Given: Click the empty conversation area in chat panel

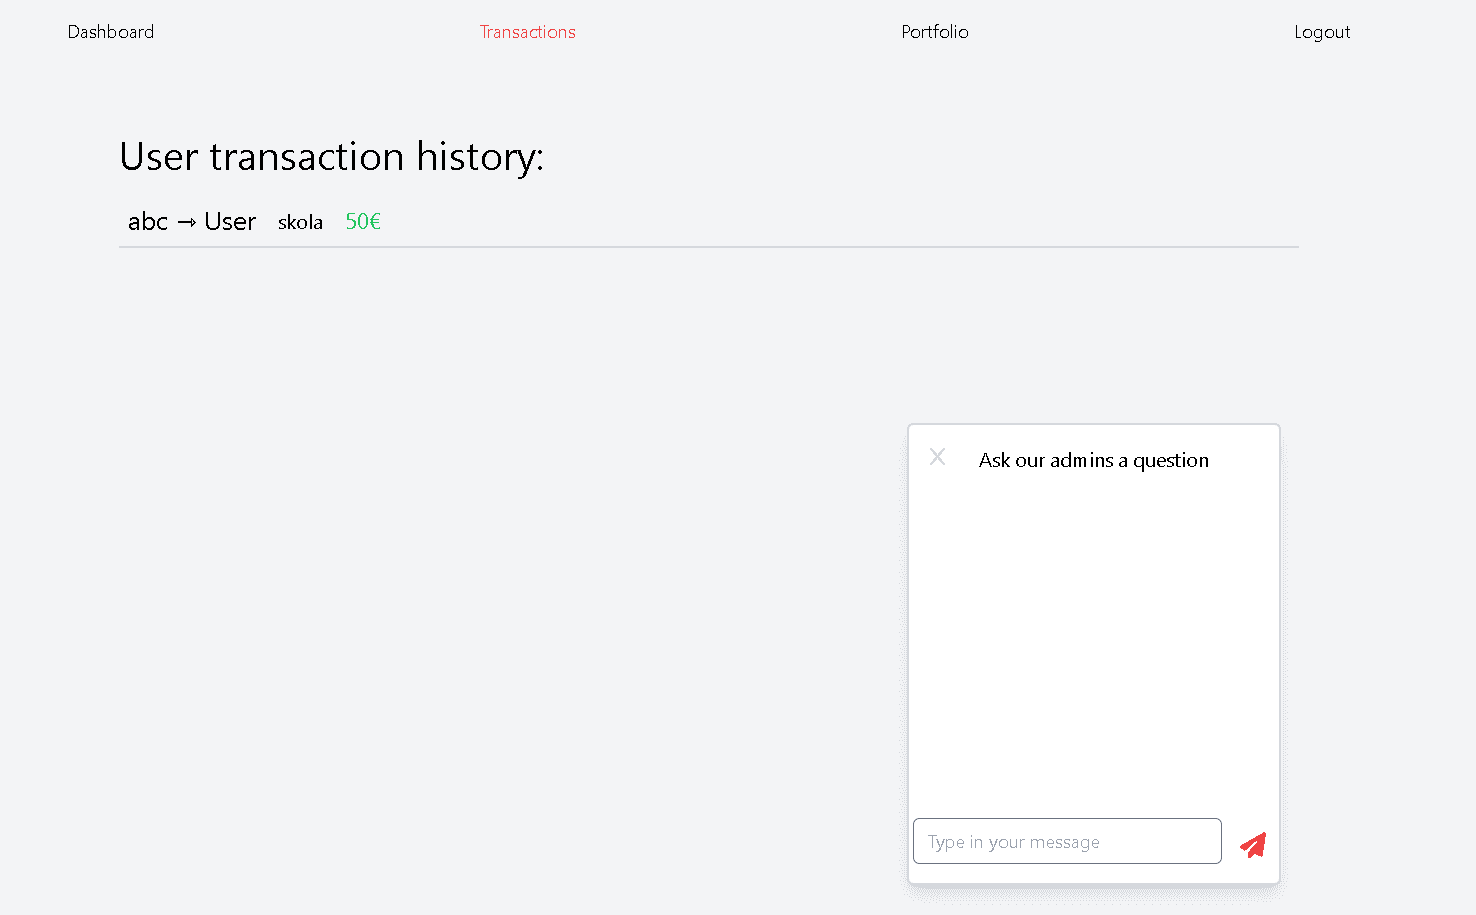Looking at the screenshot, I should point(1093,640).
